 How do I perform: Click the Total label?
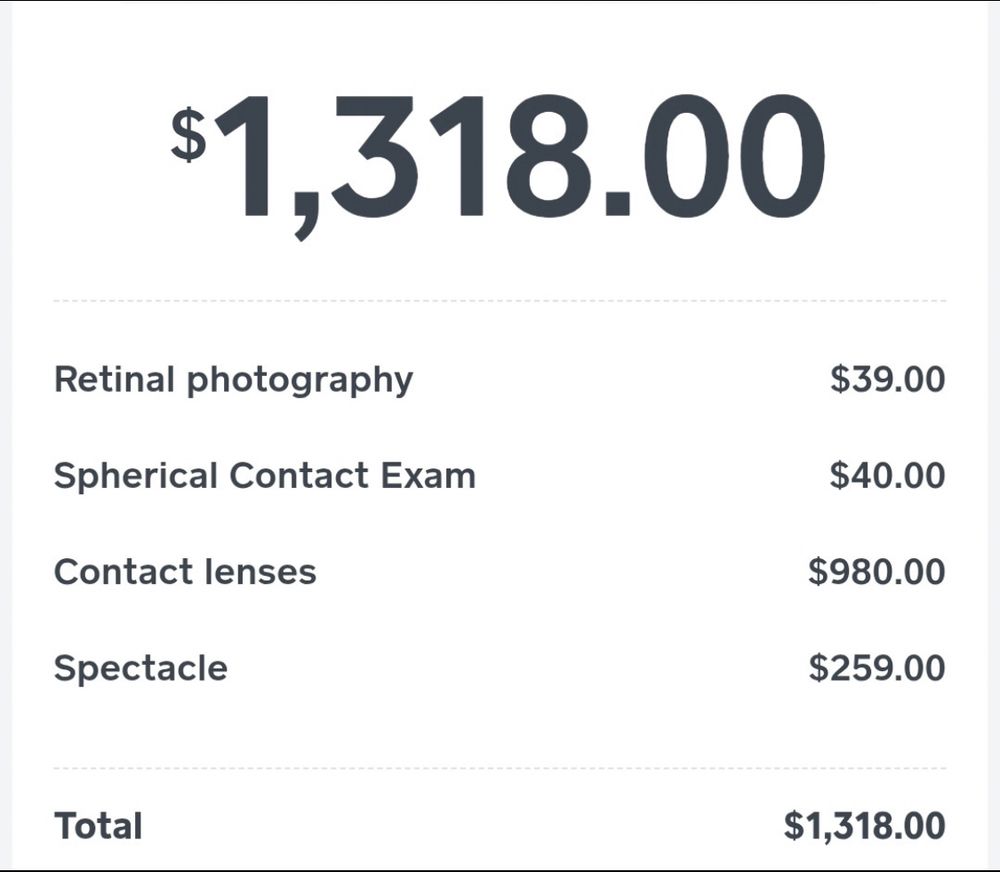point(98,825)
